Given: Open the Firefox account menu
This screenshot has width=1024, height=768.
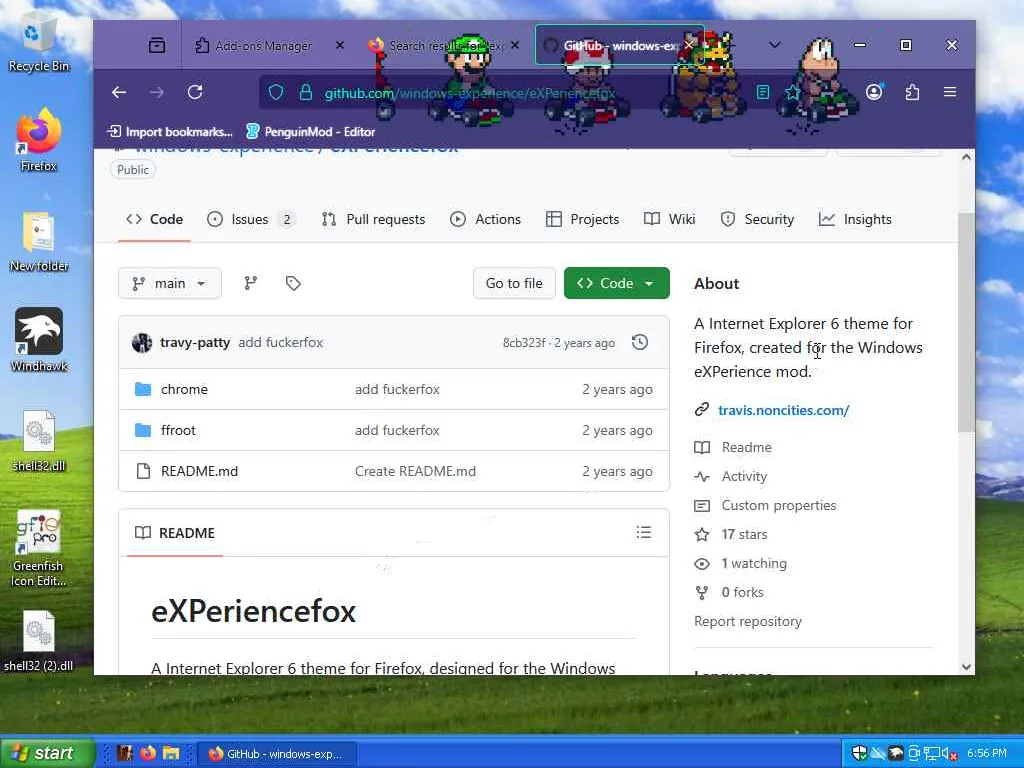Looking at the screenshot, I should pyautogui.click(x=874, y=92).
